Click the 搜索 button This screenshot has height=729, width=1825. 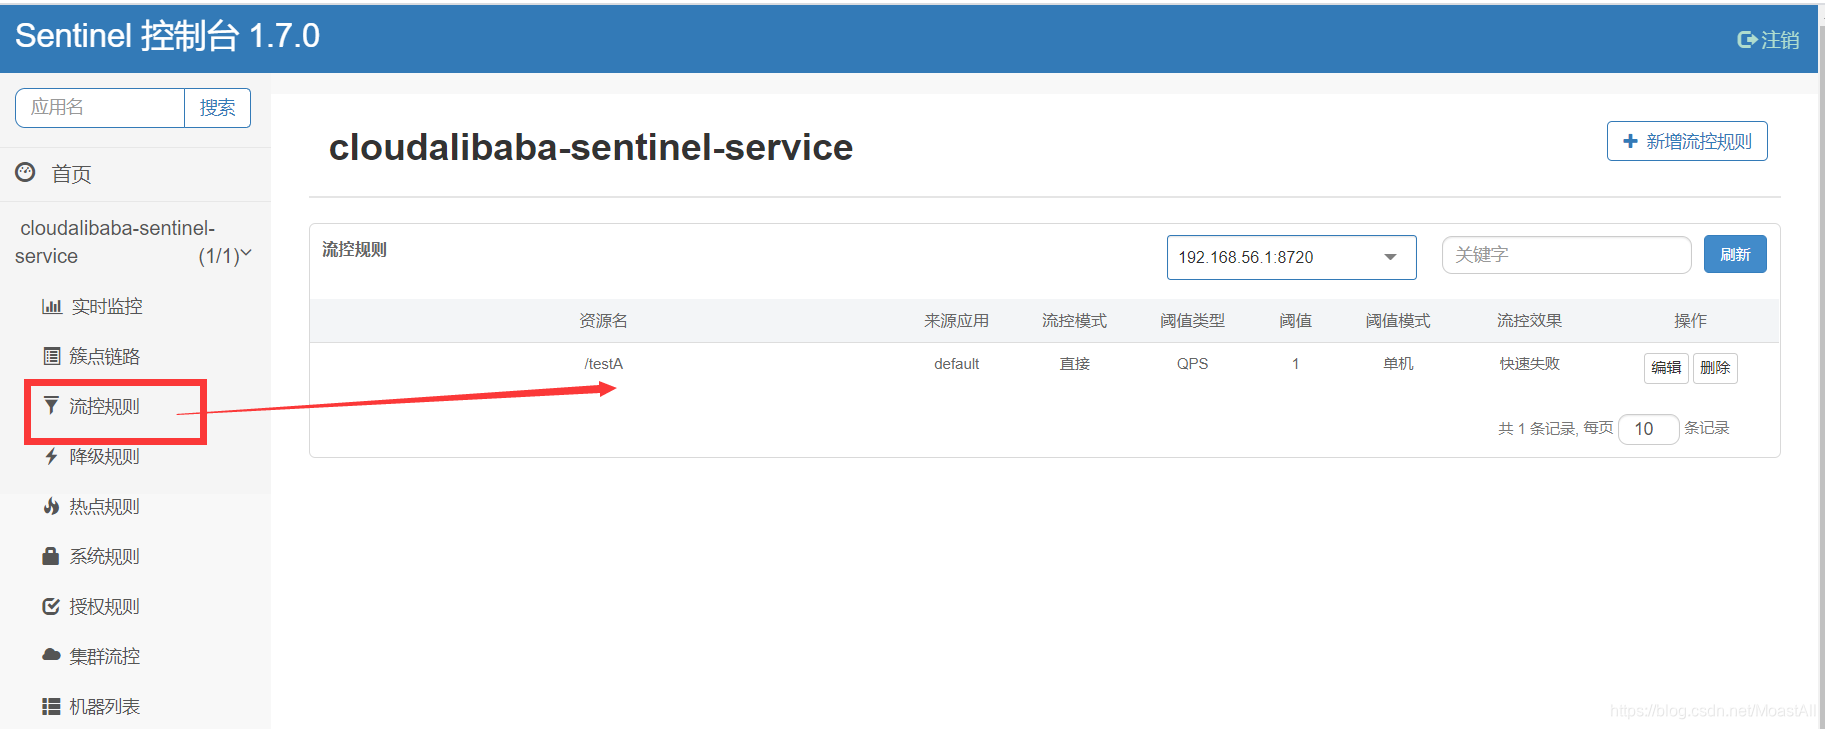click(217, 107)
